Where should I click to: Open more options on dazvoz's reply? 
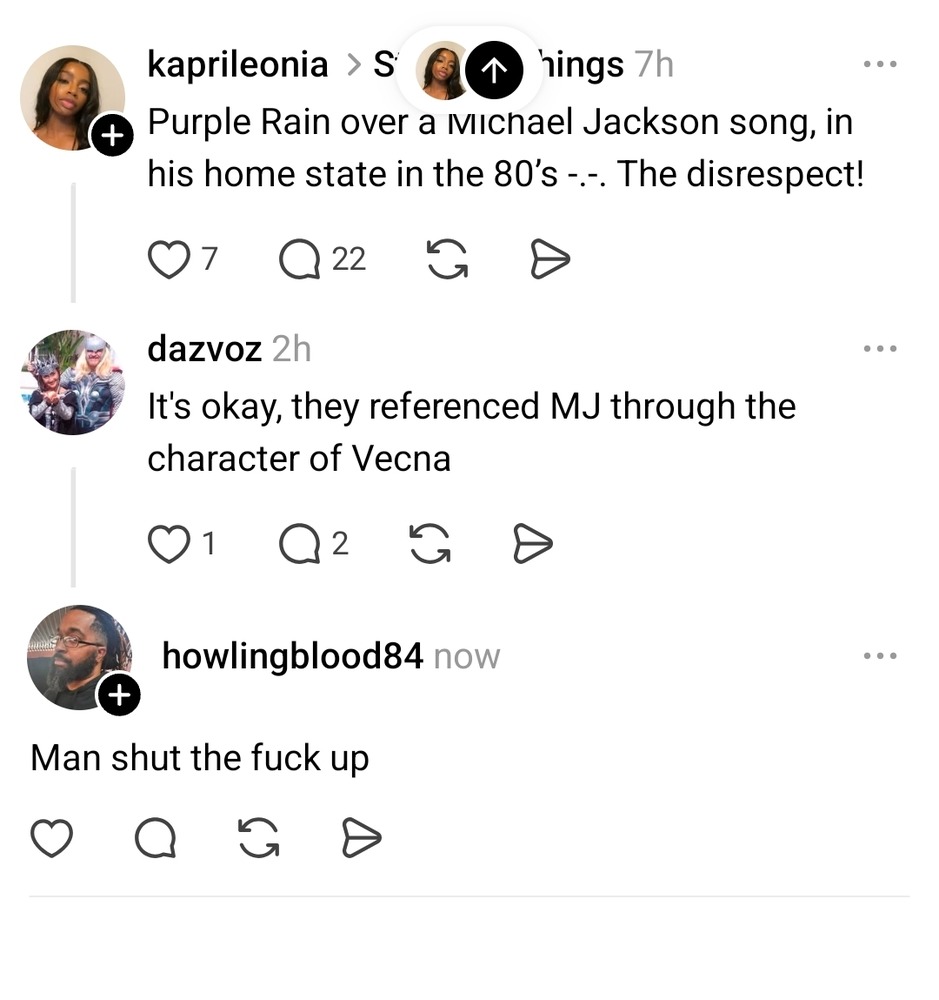click(880, 349)
